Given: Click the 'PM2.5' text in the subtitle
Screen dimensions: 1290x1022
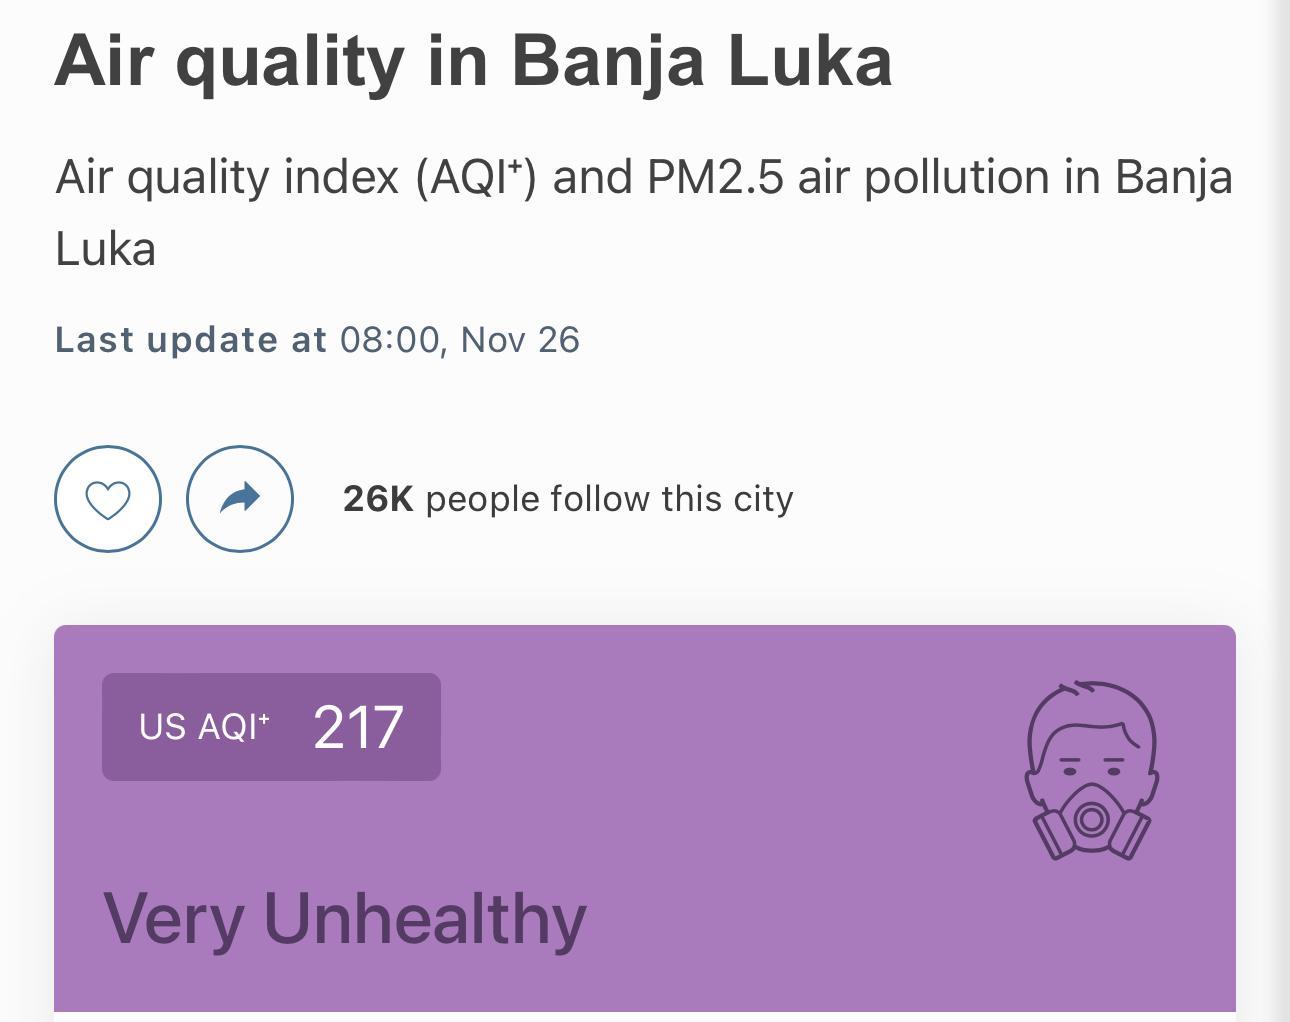Looking at the screenshot, I should pyautogui.click(x=715, y=177).
